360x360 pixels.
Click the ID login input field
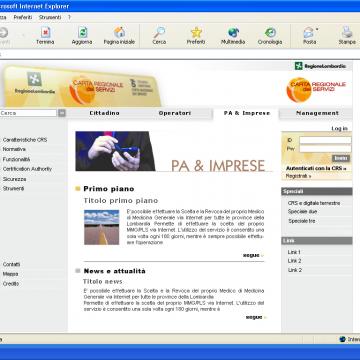point(325,140)
